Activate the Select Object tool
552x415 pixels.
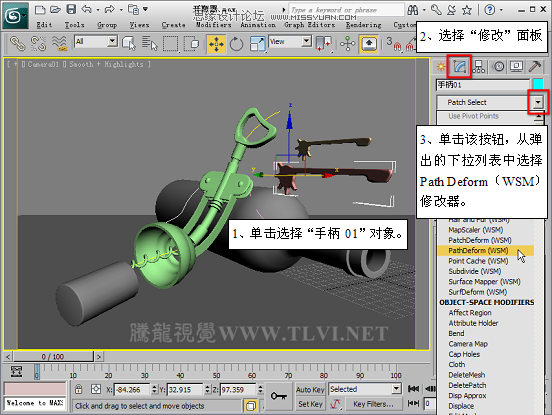129,44
